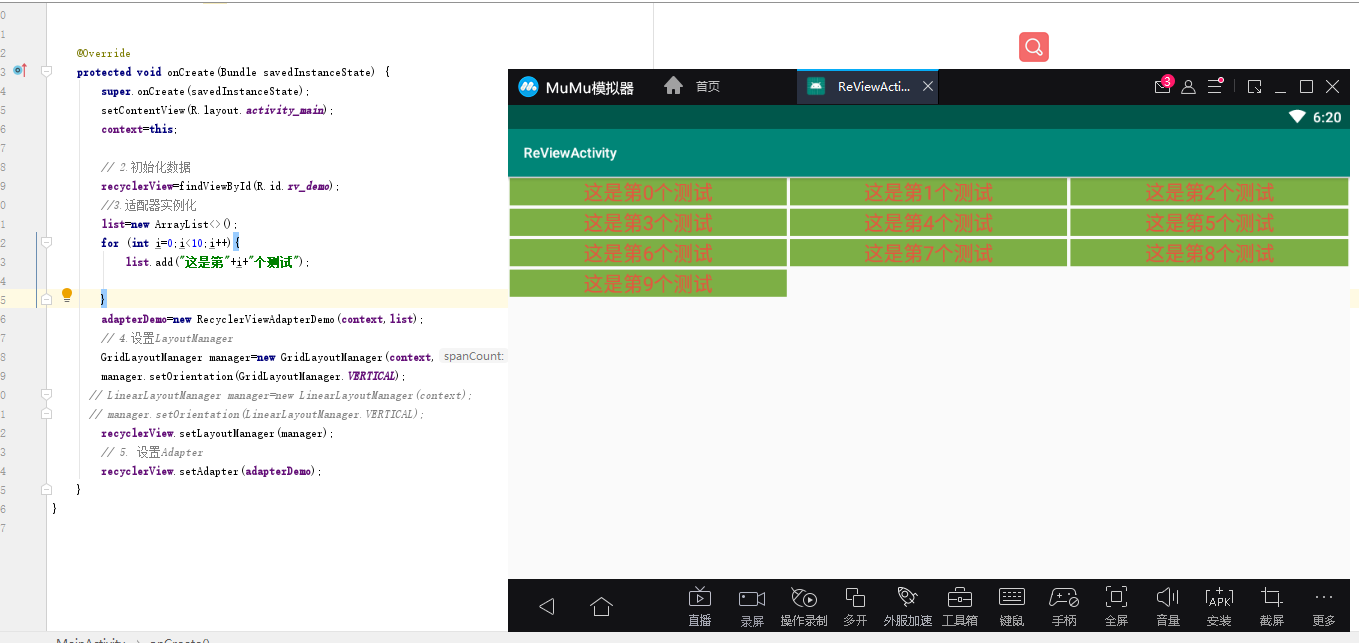Tap grid item 这是第9个测试
Viewport: 1359px width, 643px height.
click(648, 284)
